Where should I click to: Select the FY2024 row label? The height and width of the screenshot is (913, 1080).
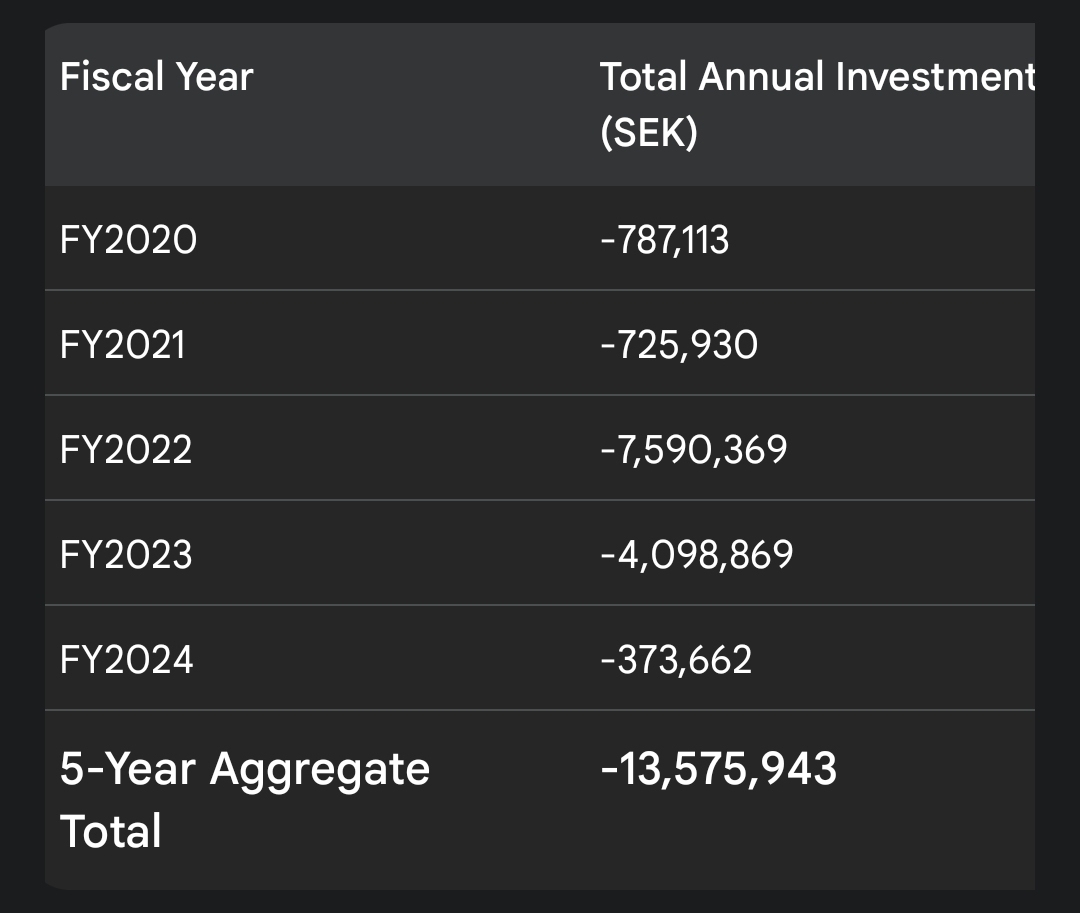click(x=127, y=660)
